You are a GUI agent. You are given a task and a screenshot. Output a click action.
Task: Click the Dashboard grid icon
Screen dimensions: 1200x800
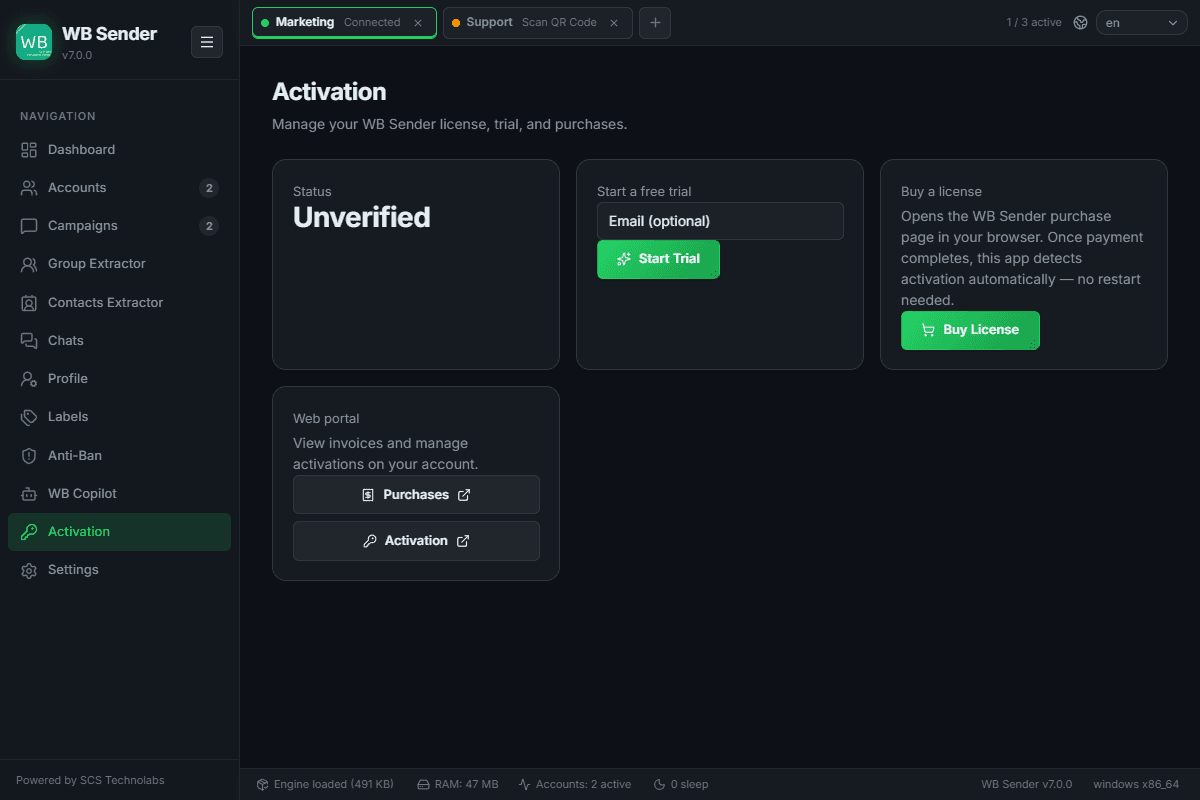(x=29, y=150)
